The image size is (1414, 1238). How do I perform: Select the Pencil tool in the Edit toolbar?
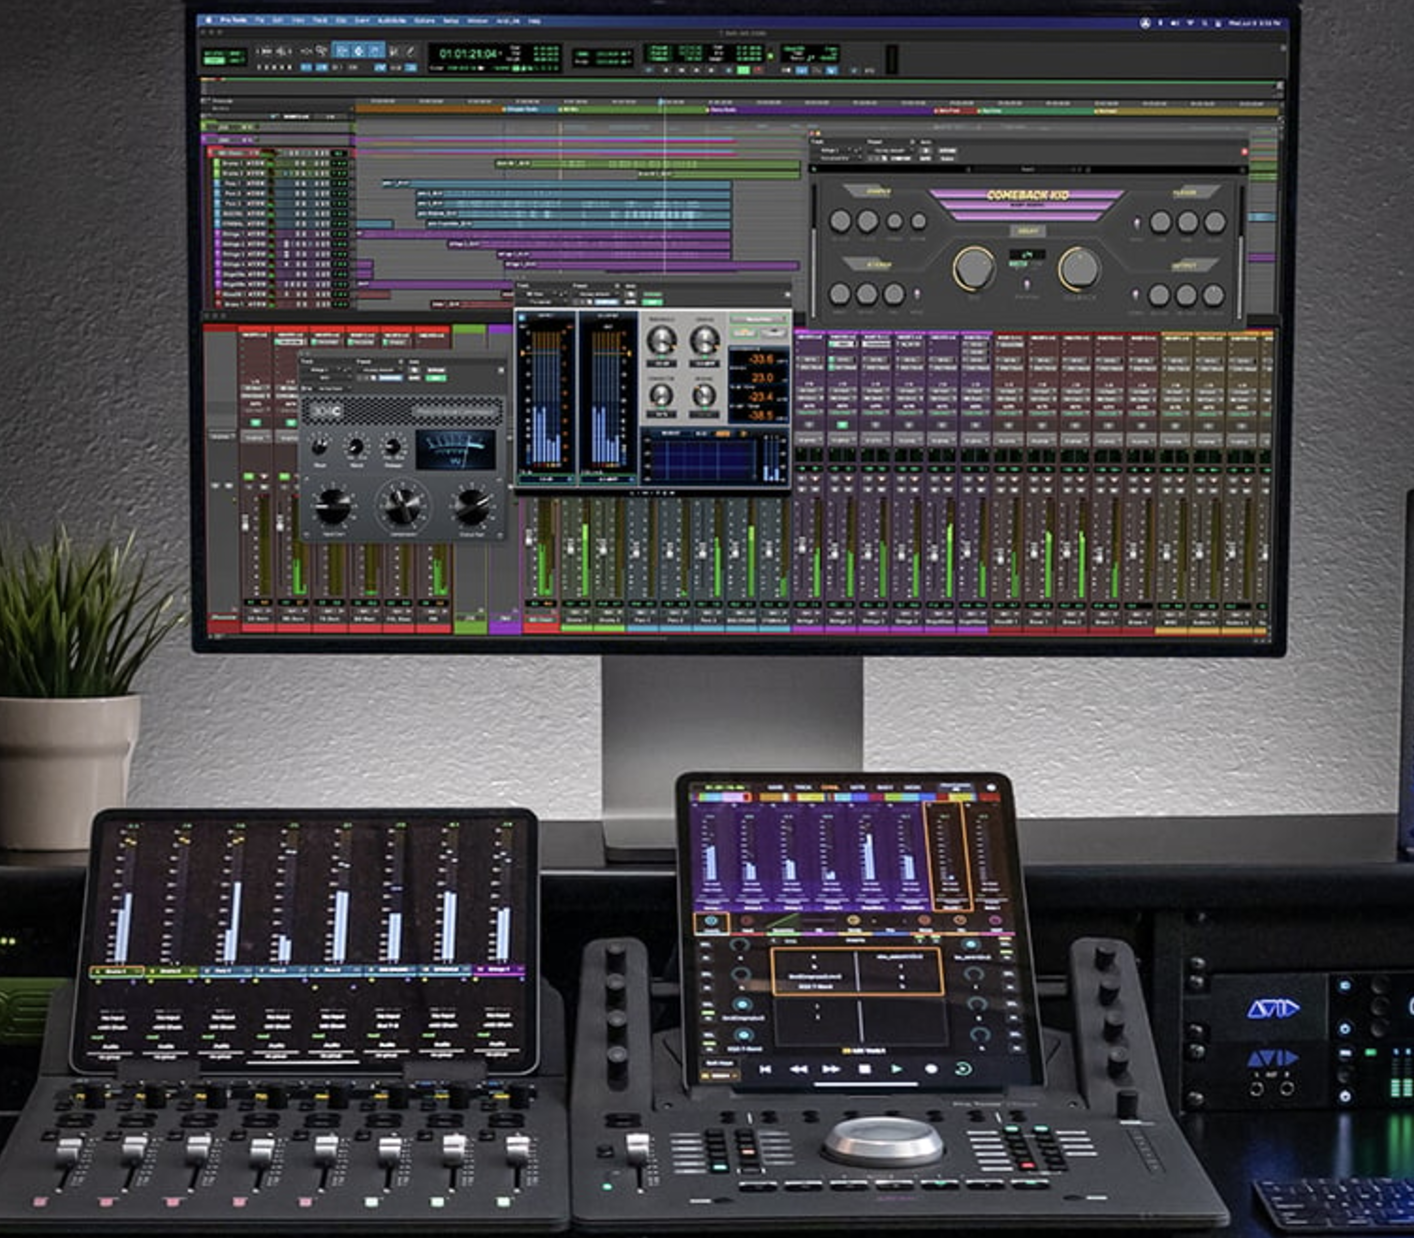click(410, 50)
